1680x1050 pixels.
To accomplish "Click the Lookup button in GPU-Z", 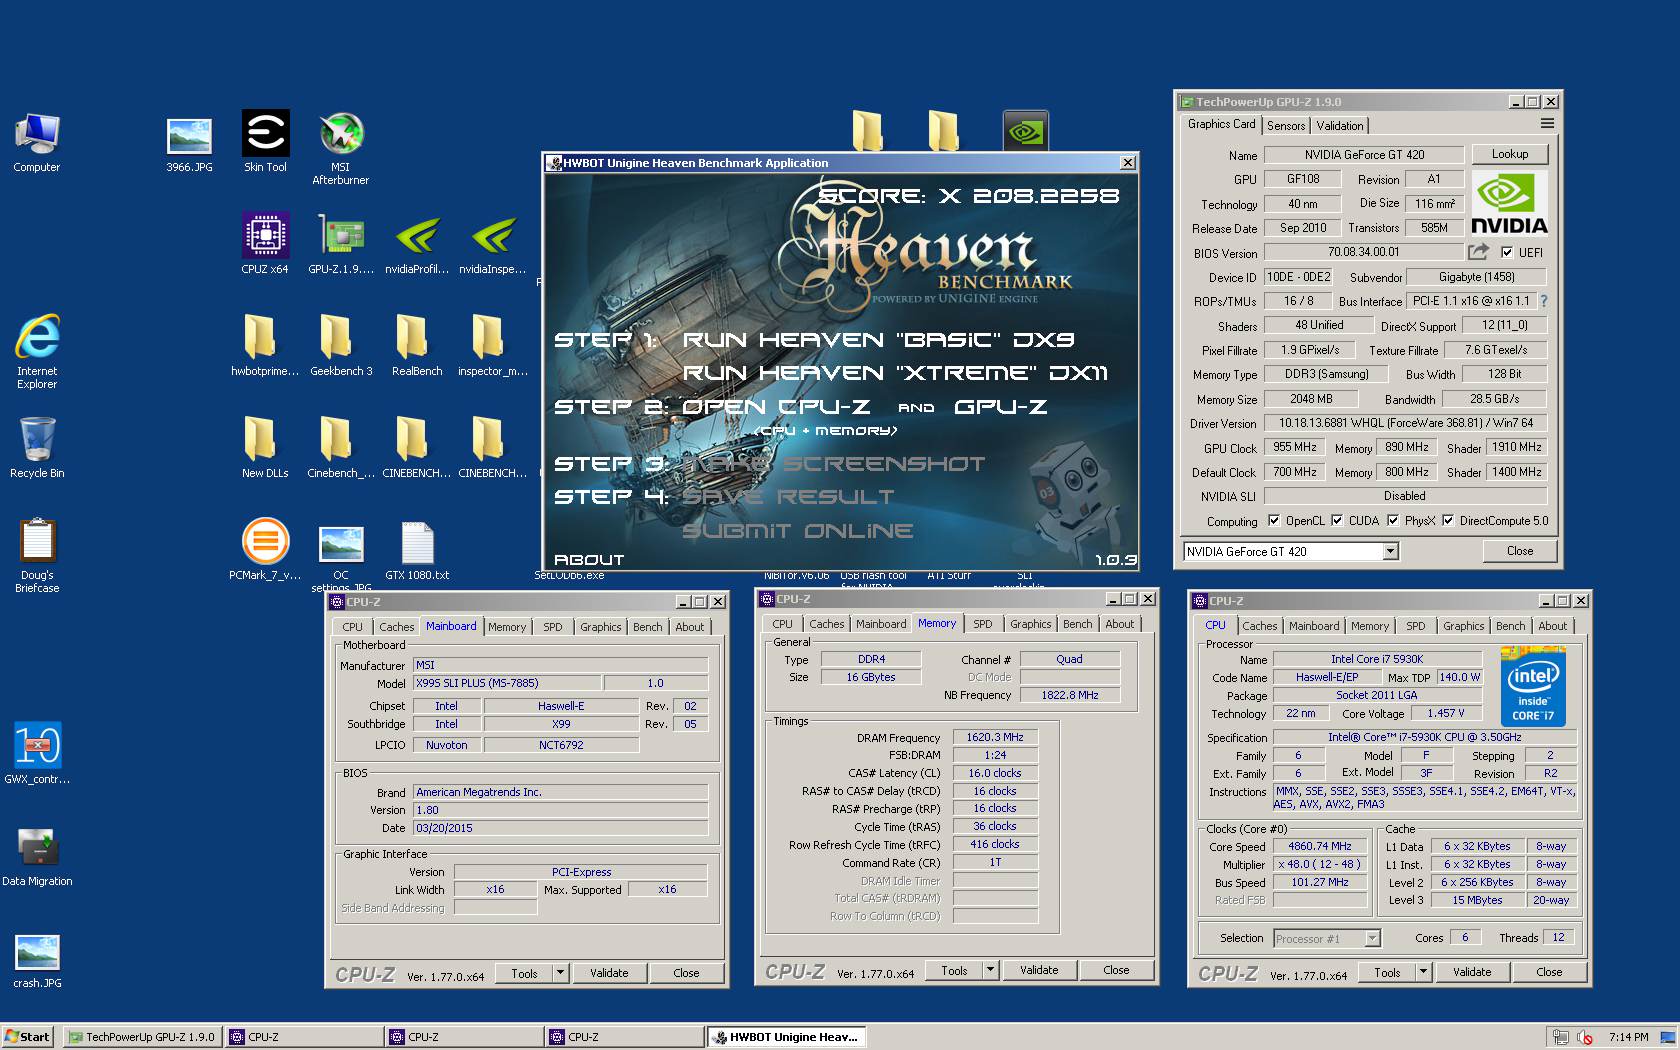I will coord(1510,154).
